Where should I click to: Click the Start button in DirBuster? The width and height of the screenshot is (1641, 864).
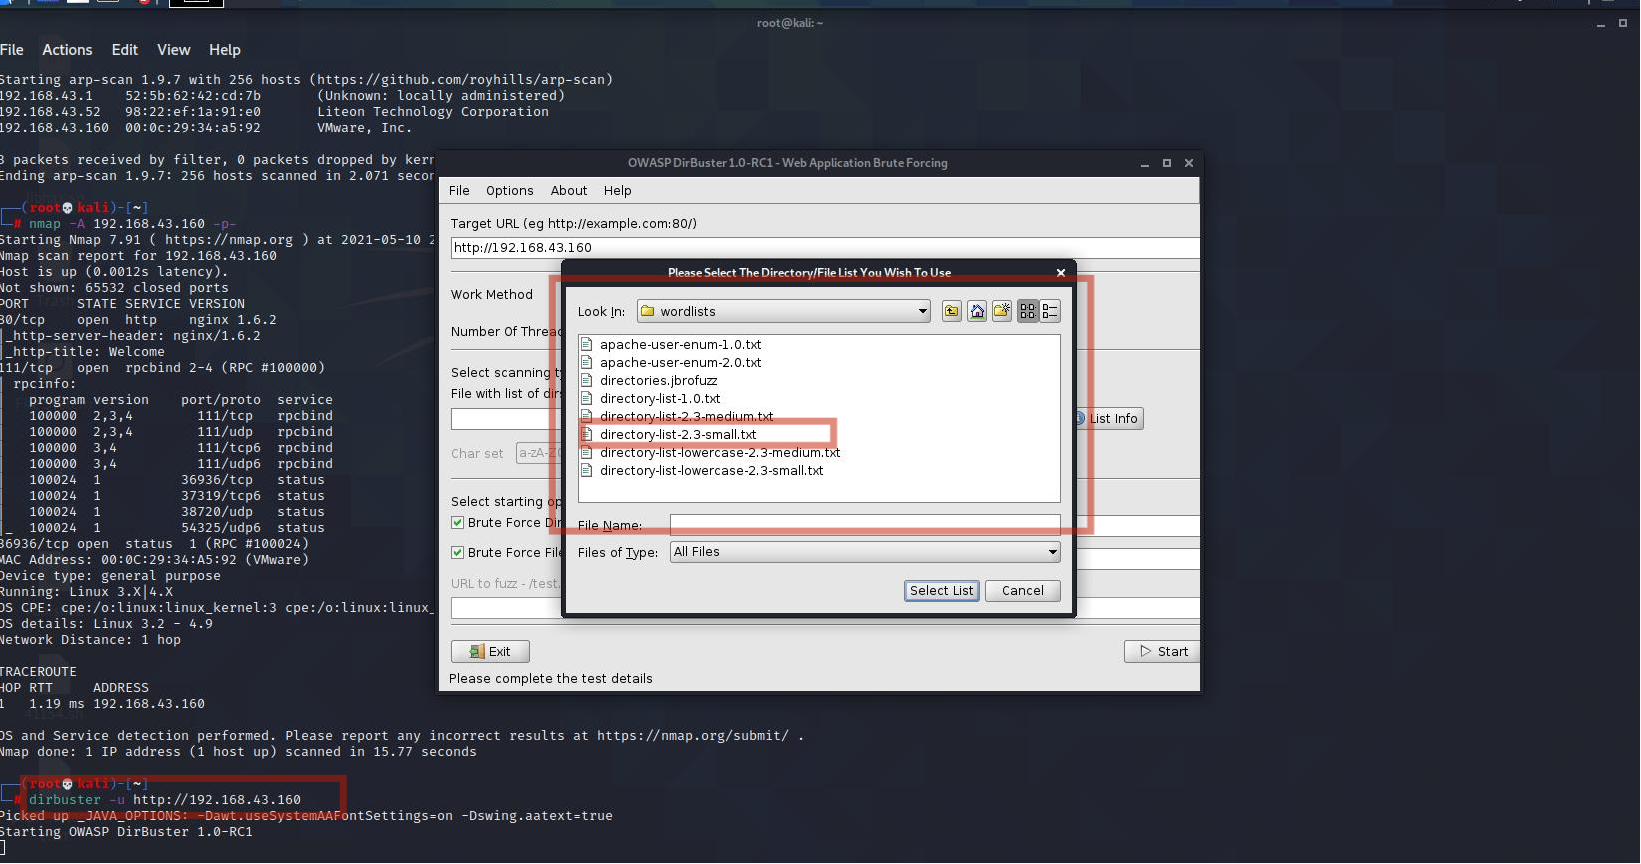[x=1163, y=652]
